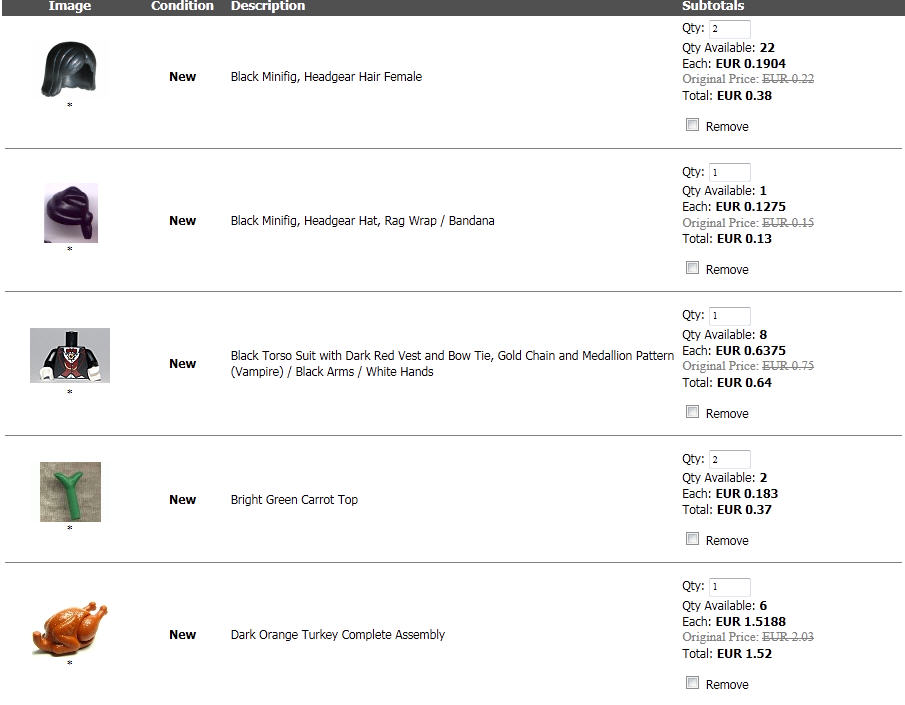The image size is (905, 705).
Task: Toggle Remove checkbox for Turkey Complete Assembly
Action: tap(692, 683)
